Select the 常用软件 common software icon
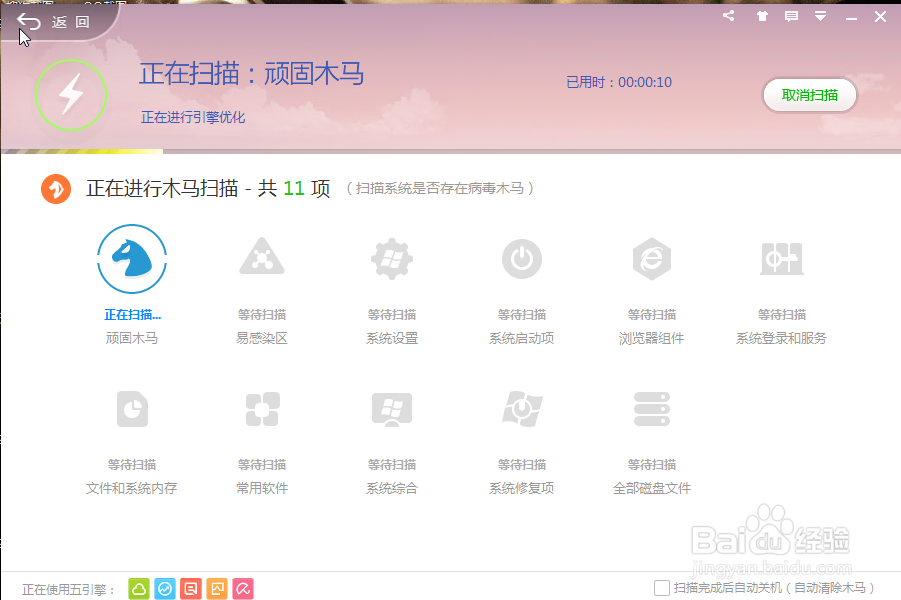Screen dimensions: 901x600 [x=261, y=409]
